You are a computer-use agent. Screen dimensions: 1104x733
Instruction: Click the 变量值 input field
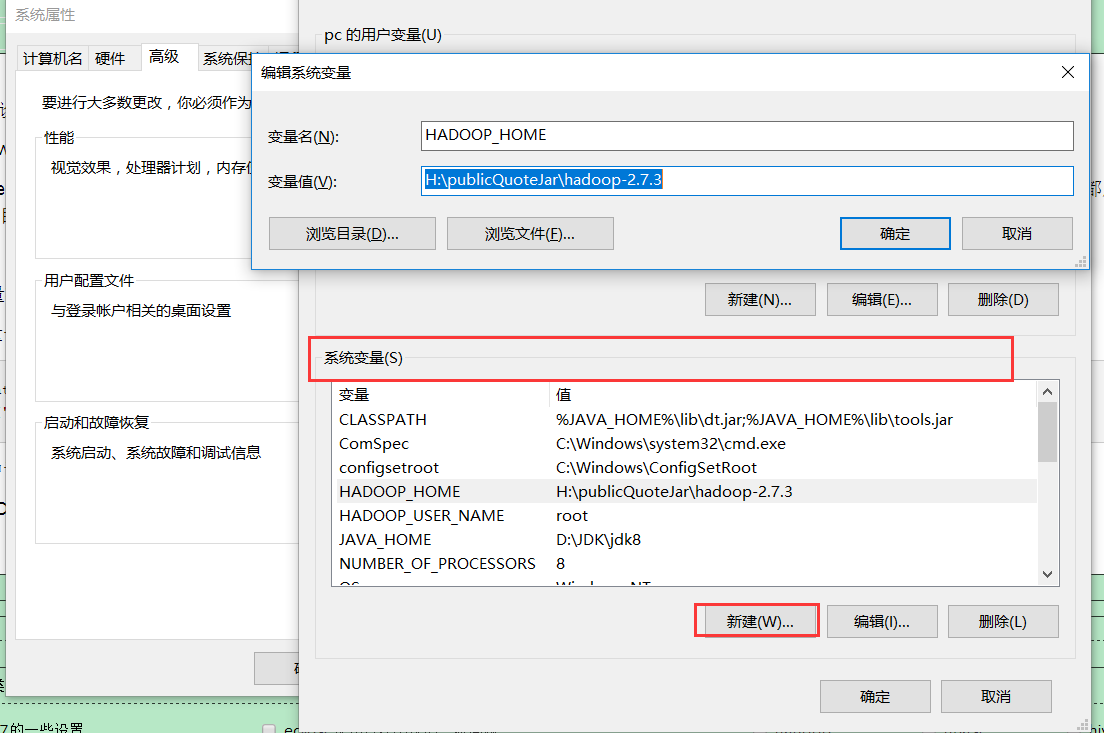747,180
